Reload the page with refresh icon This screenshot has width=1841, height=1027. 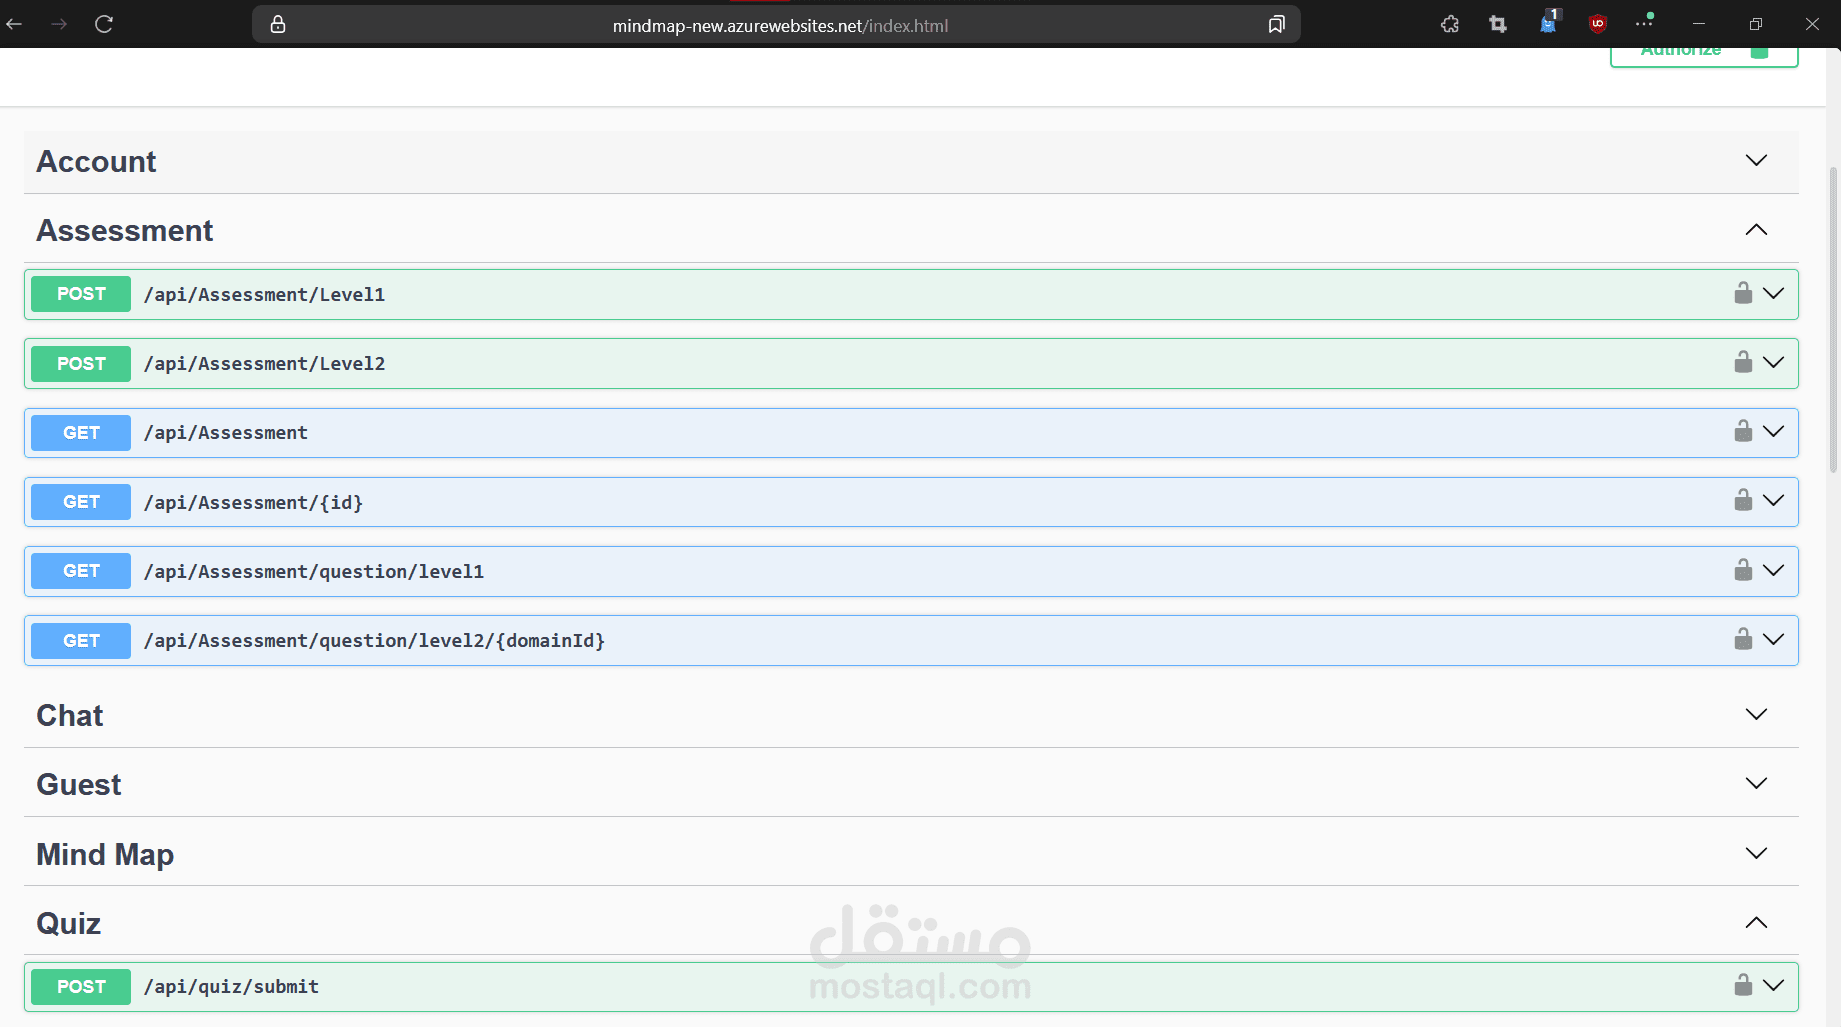point(104,24)
